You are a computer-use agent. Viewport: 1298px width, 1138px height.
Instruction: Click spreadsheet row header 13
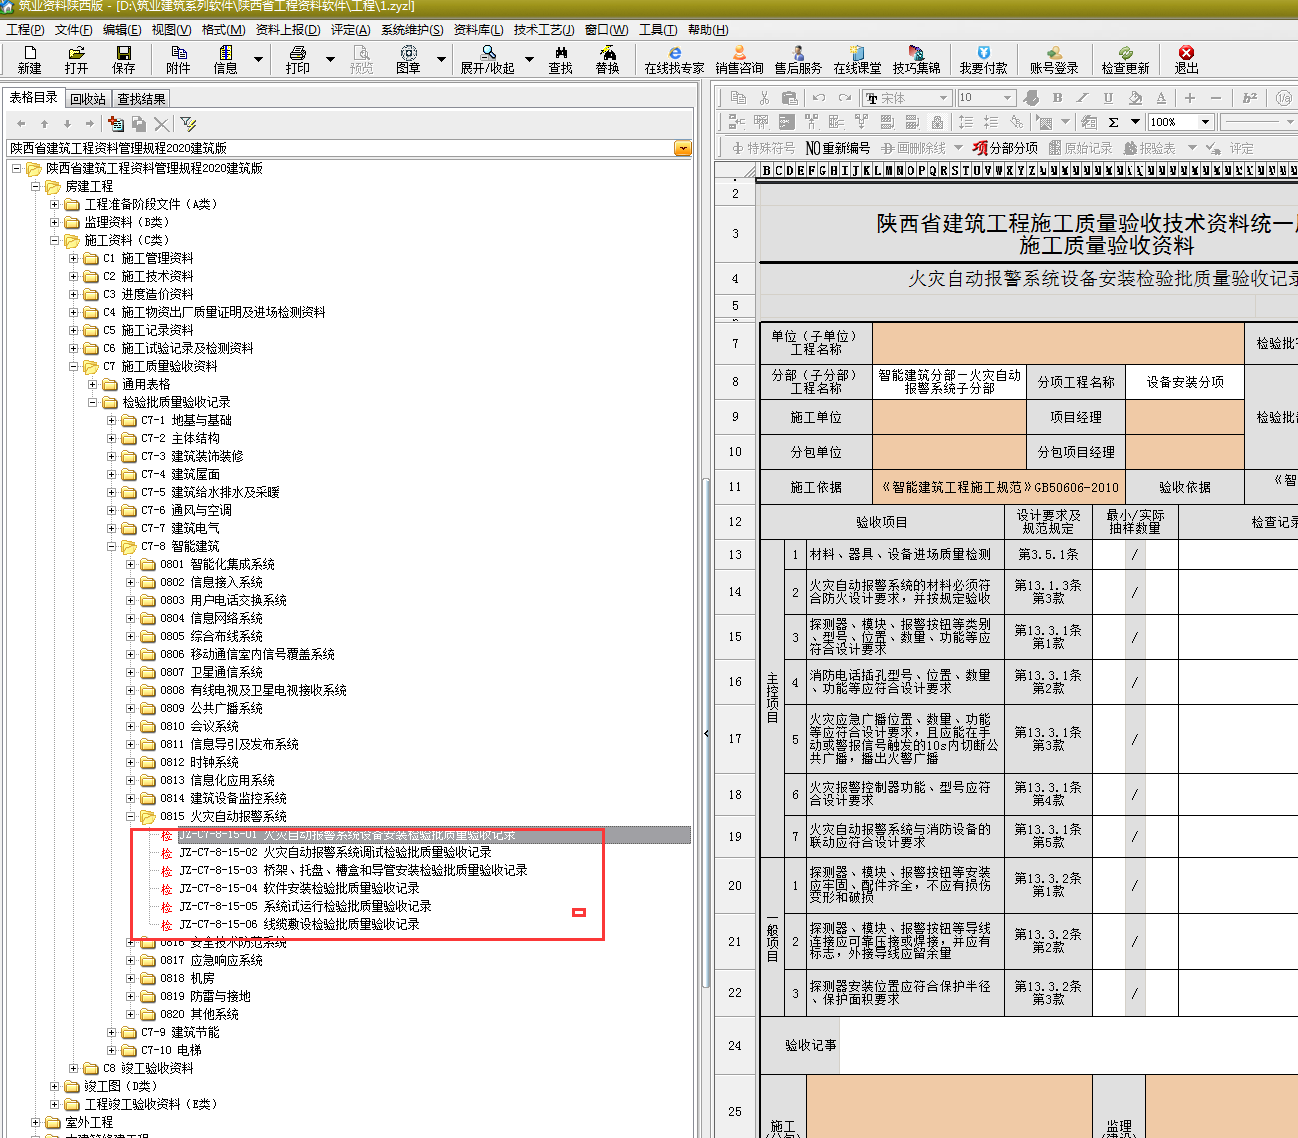pyautogui.click(x=735, y=554)
